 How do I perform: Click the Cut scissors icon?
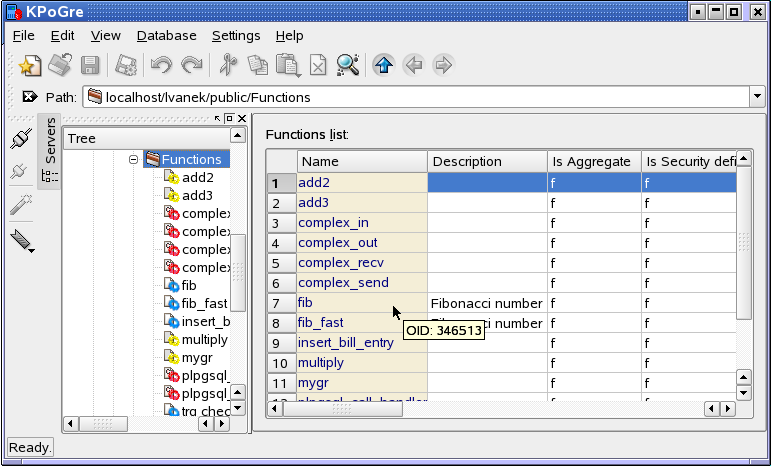[227, 66]
